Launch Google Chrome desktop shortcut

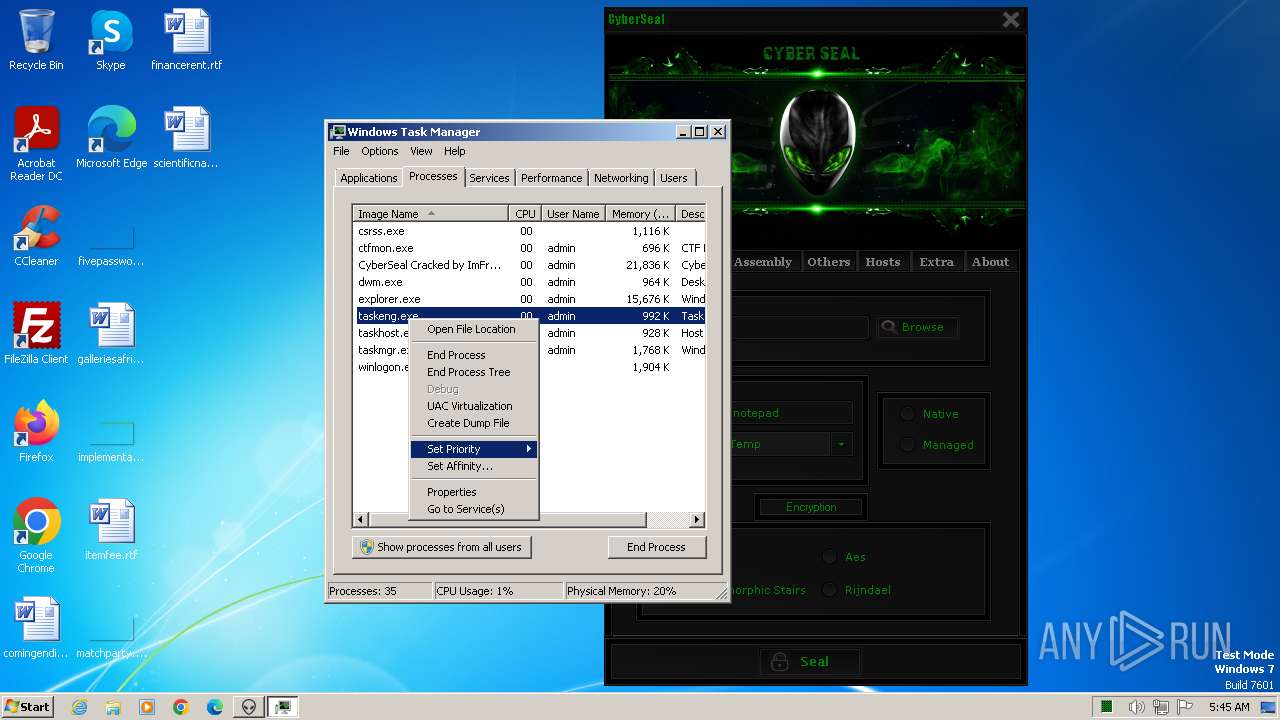pyautogui.click(x=36, y=536)
